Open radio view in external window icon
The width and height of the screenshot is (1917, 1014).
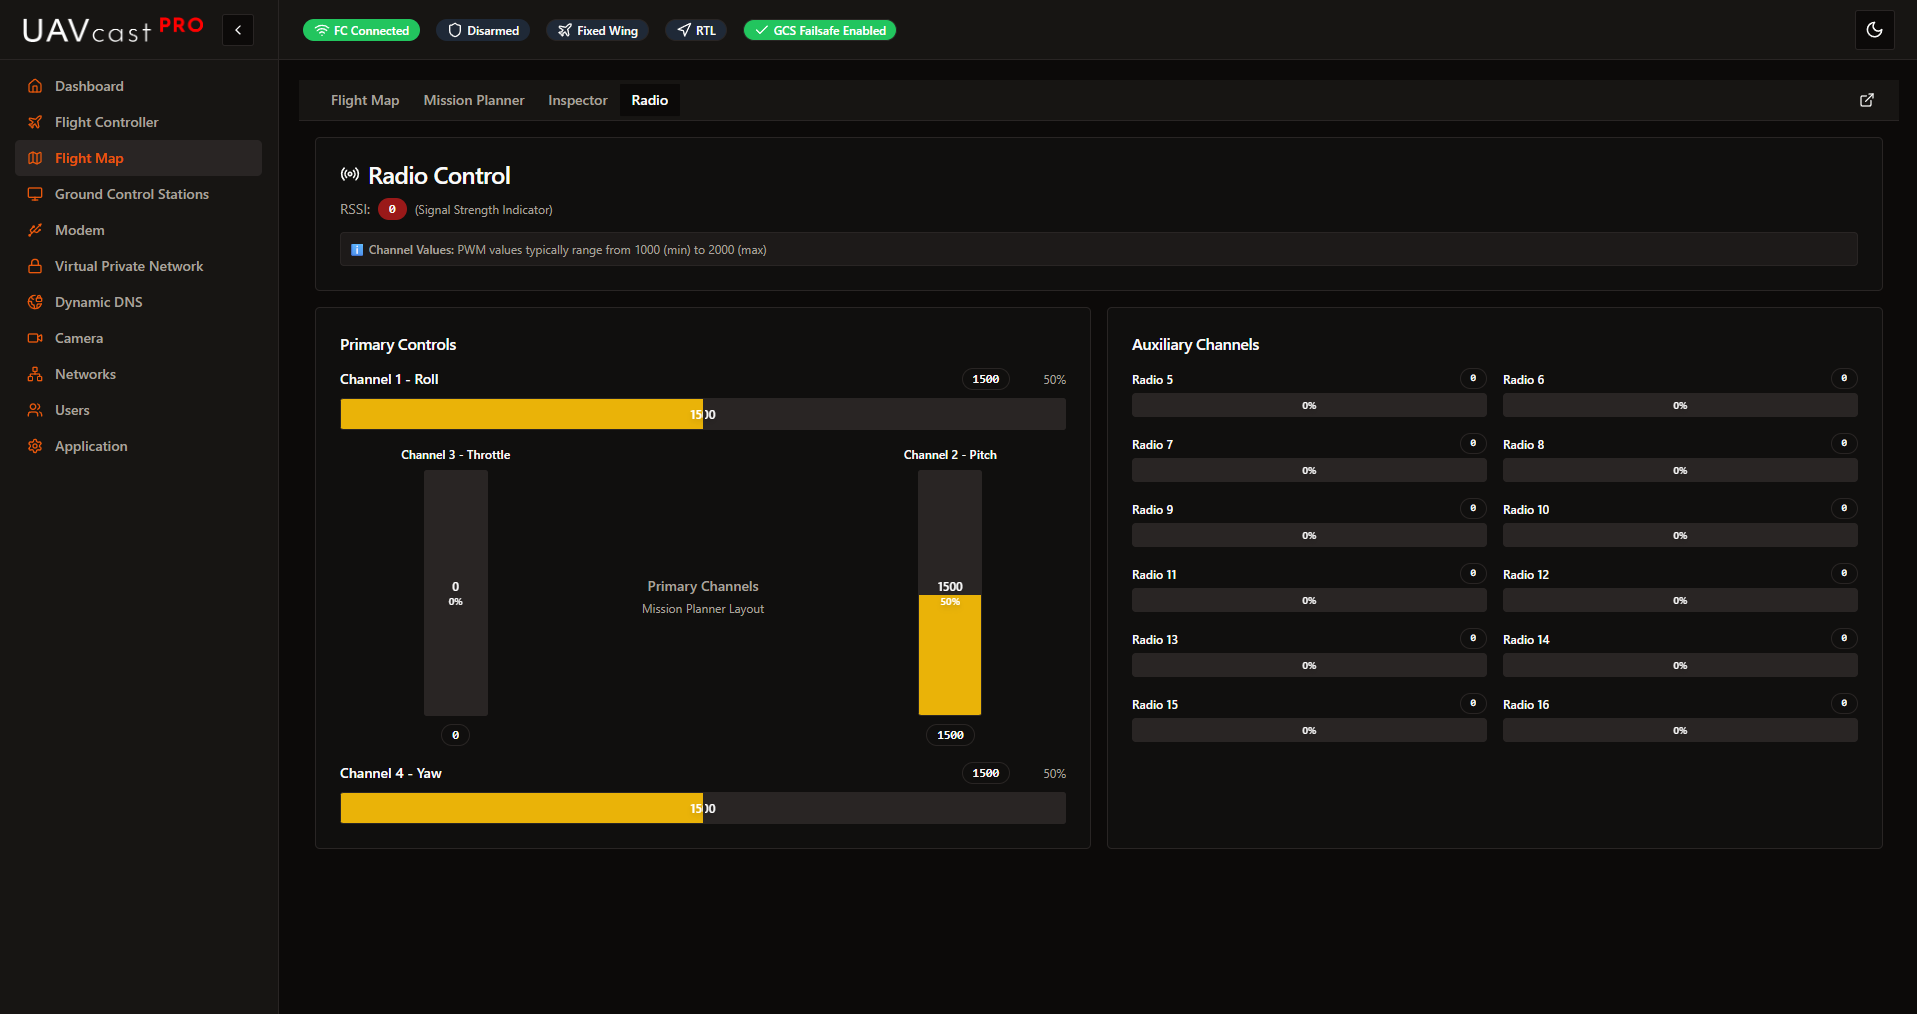coord(1866,100)
